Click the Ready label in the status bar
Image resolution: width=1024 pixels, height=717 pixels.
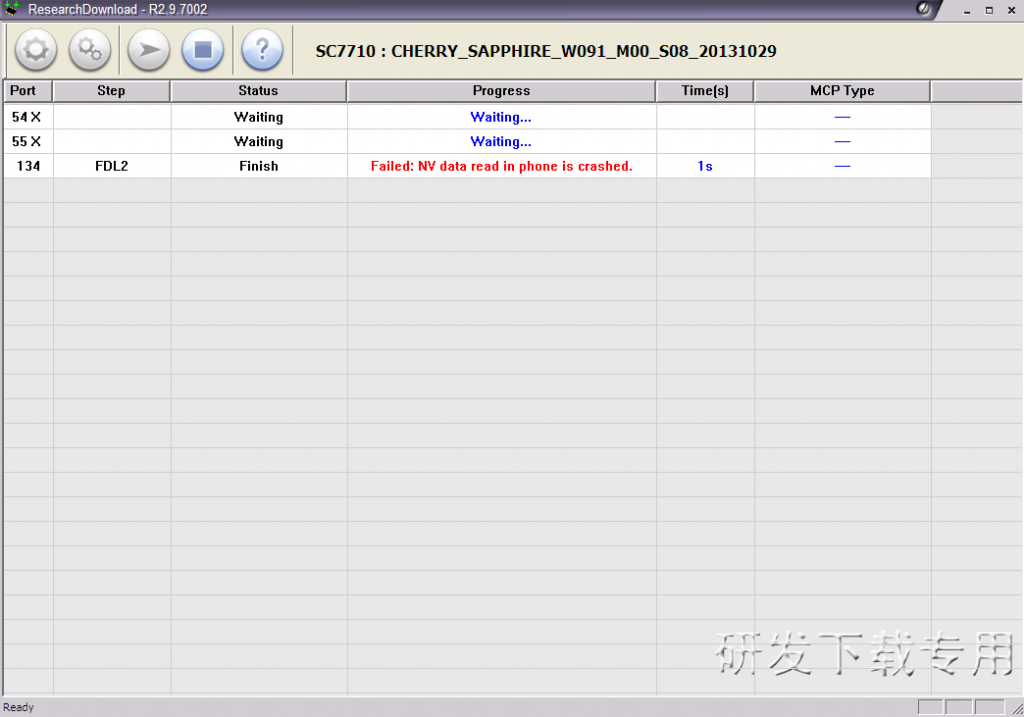(x=19, y=707)
